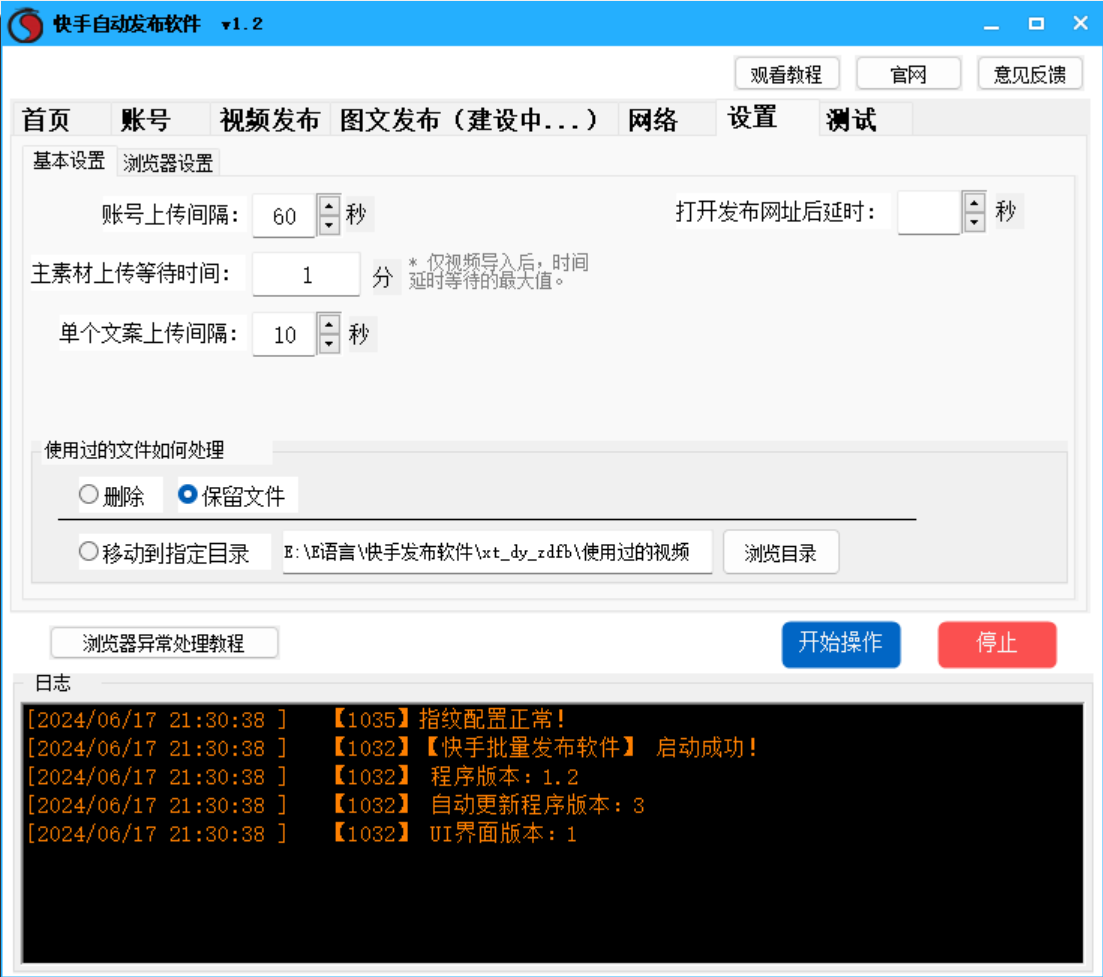Click the 使用过的文件如何处理 group label
The height and width of the screenshot is (977, 1103).
(134, 450)
